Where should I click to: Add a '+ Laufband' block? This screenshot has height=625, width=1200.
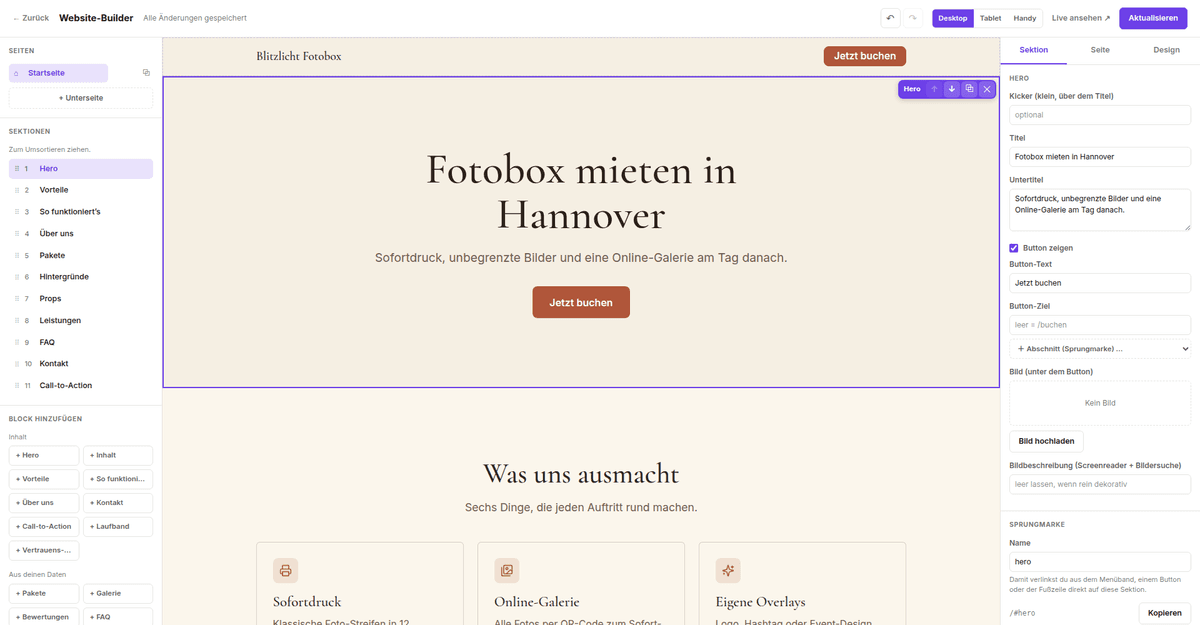click(118, 527)
